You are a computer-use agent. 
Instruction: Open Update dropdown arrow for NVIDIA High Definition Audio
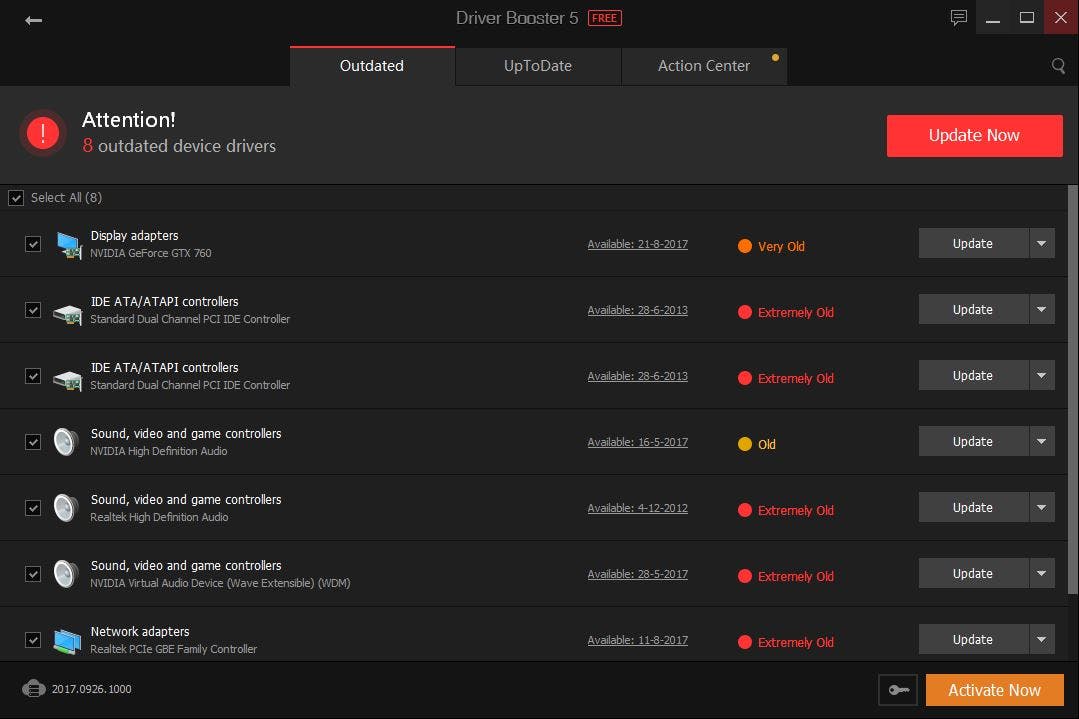(1042, 442)
